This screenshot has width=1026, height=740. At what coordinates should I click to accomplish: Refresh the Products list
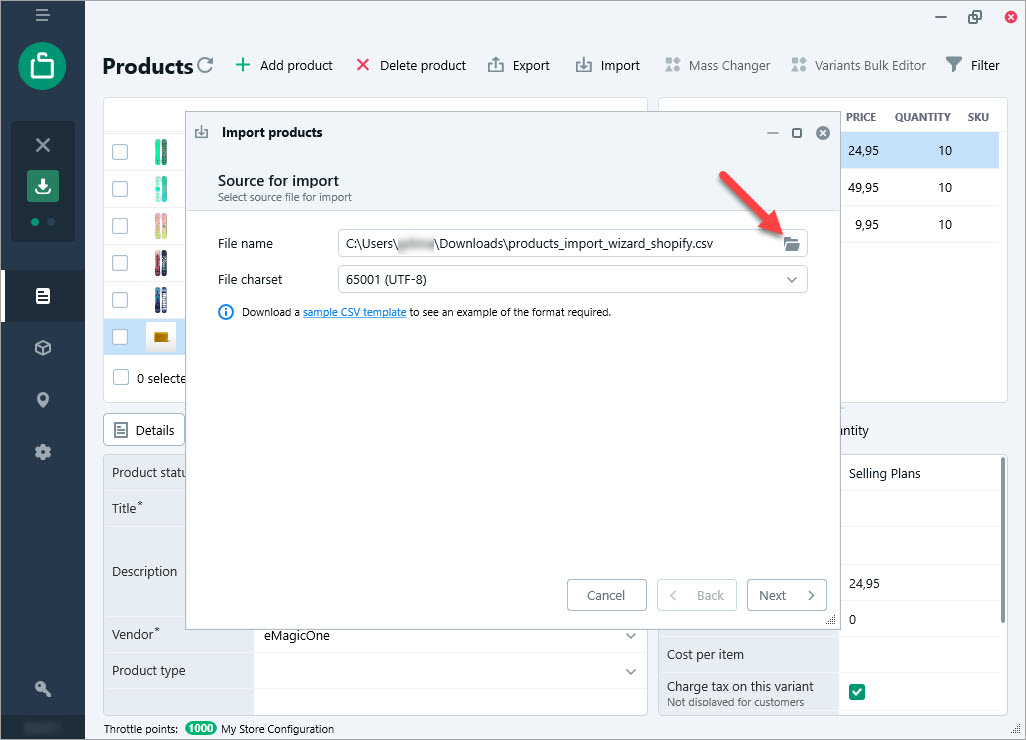pos(205,65)
